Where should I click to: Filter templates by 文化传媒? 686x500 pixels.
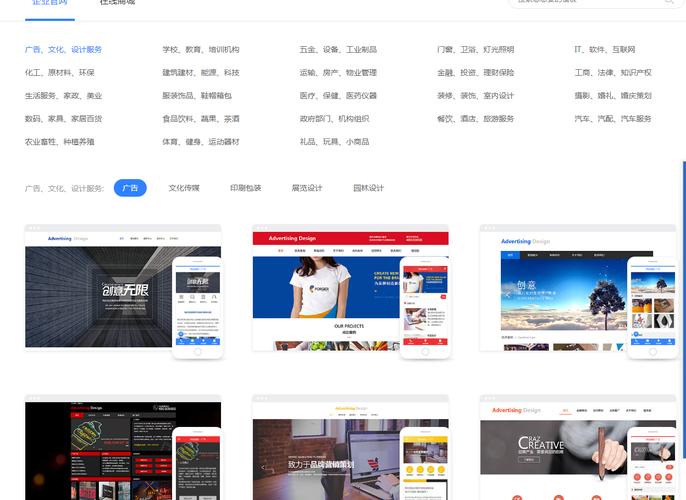coord(184,188)
